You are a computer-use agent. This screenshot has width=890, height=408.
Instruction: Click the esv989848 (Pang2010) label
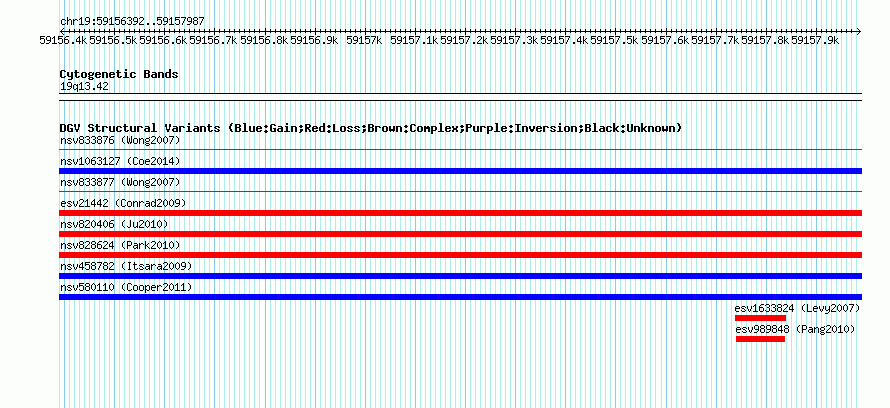[795, 329]
